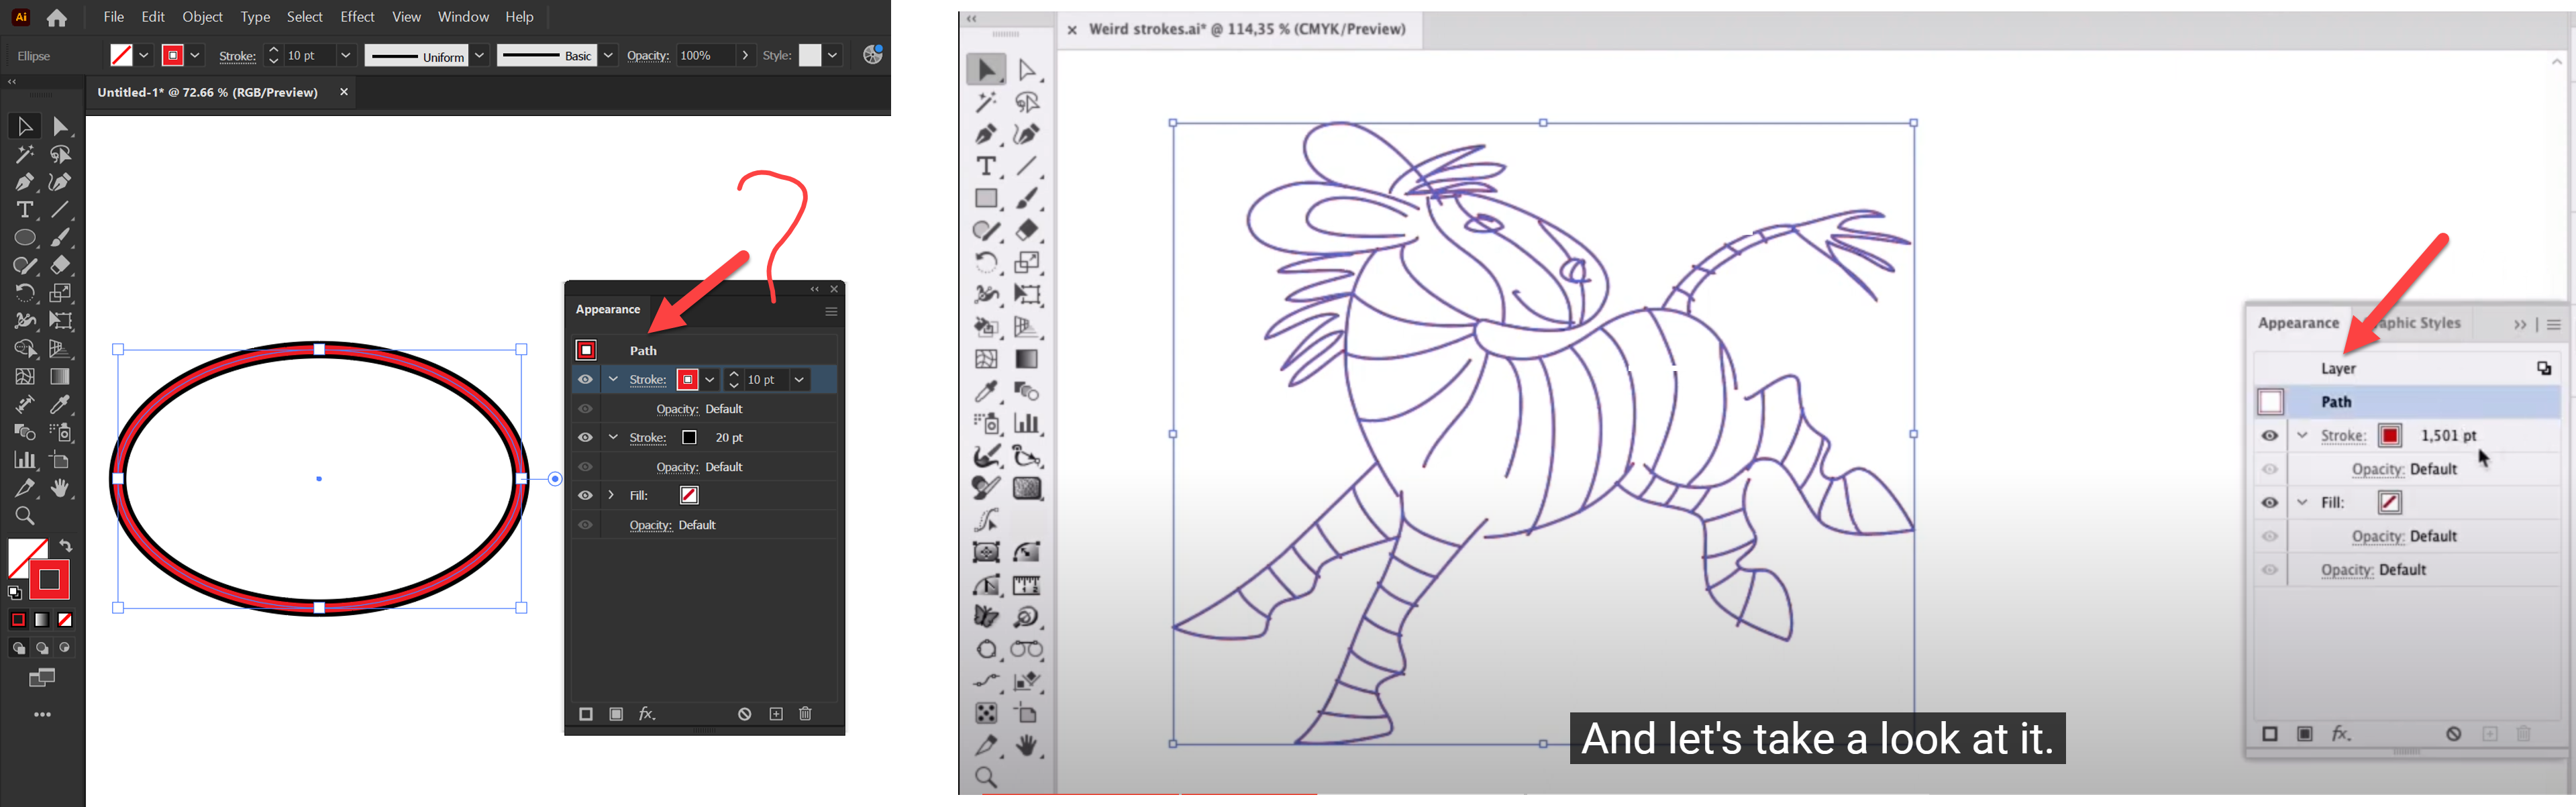Hide the 10 pt red stroke

click(x=585, y=379)
